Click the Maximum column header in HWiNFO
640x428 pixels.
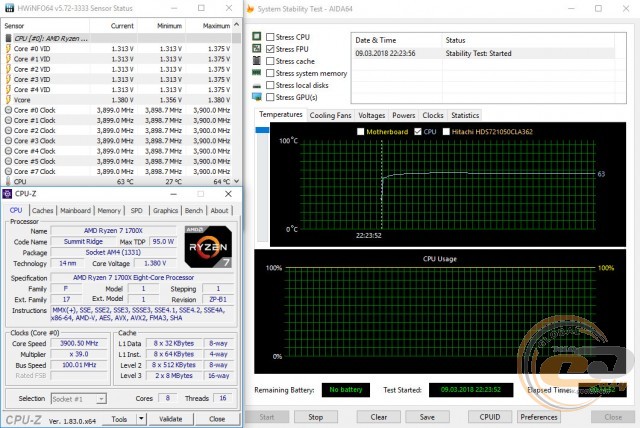tap(209, 26)
